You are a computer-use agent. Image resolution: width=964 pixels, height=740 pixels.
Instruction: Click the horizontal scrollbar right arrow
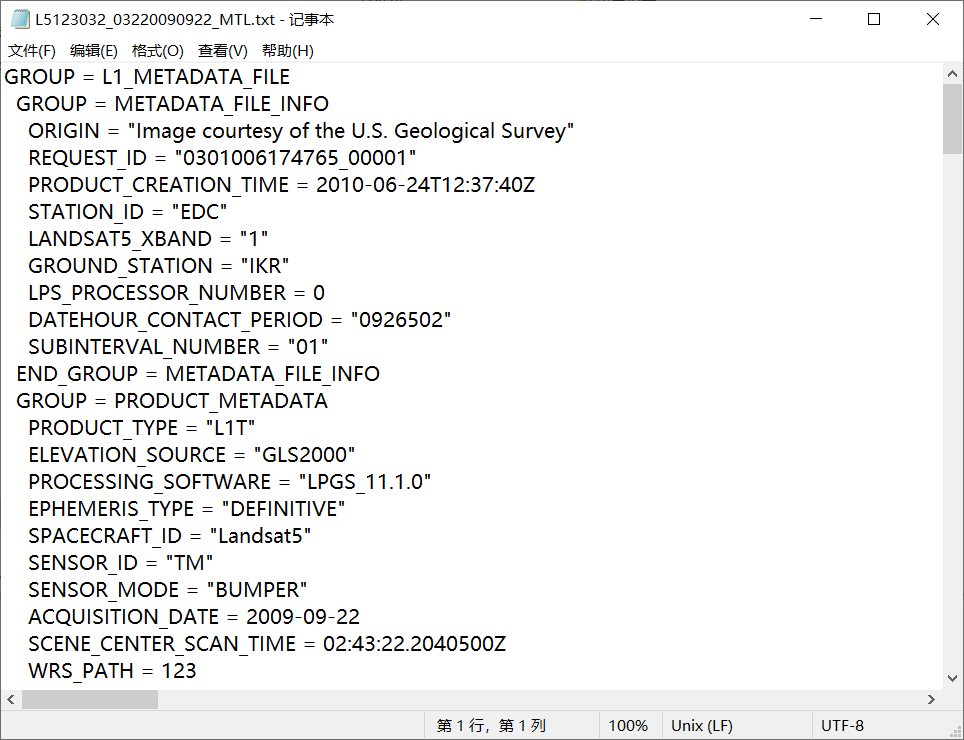(931, 699)
